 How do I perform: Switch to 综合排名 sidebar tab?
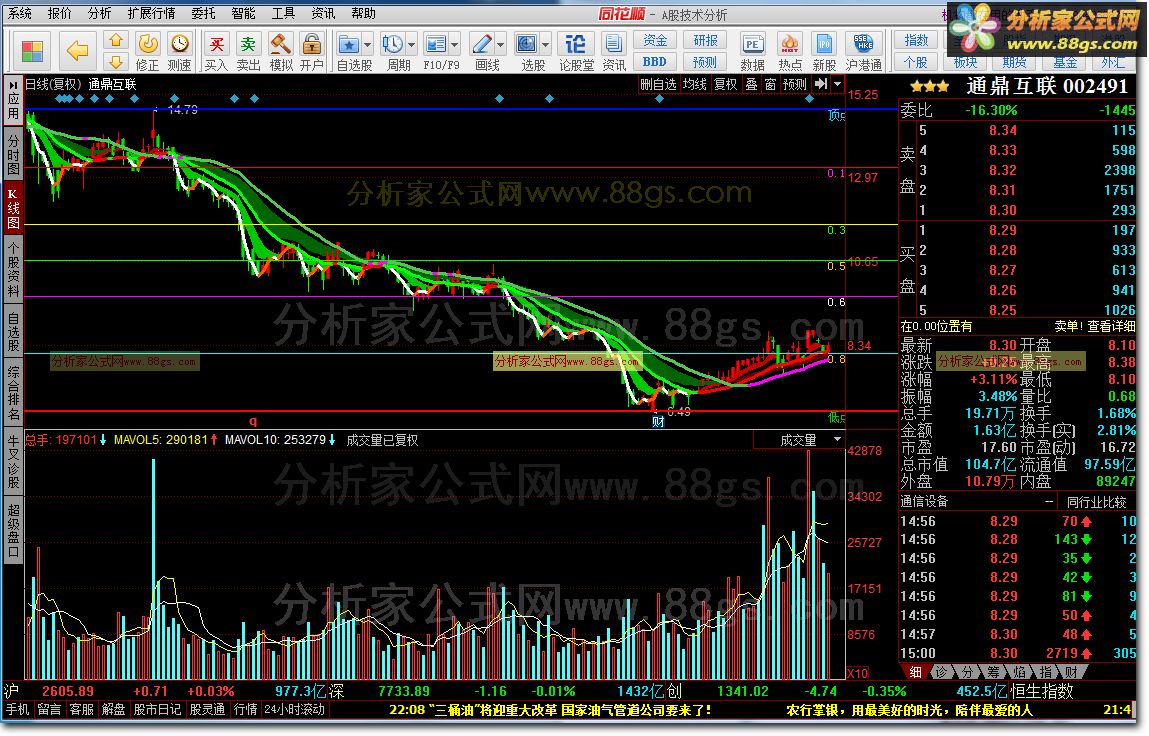pos(13,393)
